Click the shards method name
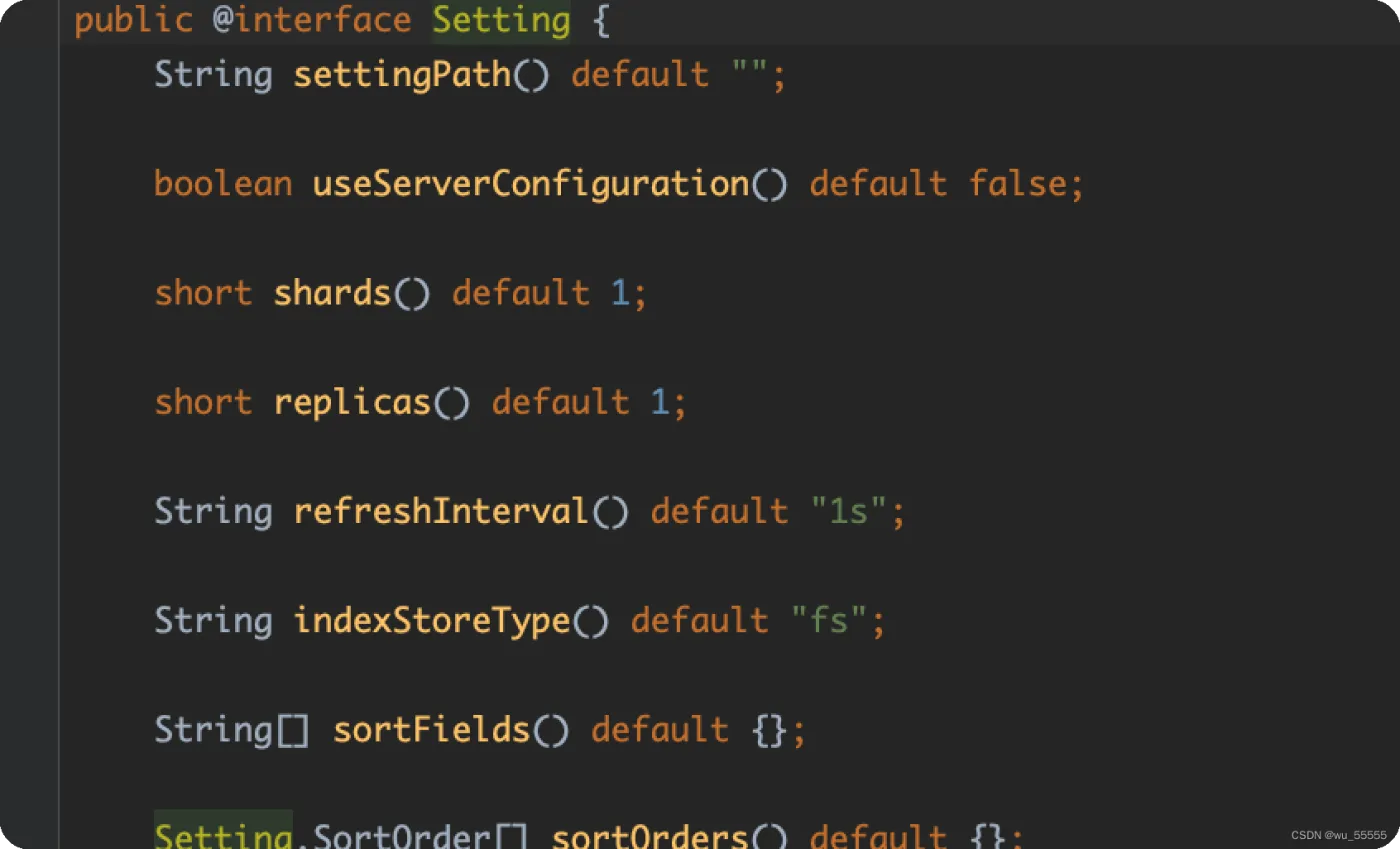The height and width of the screenshot is (849, 1400). (332, 293)
